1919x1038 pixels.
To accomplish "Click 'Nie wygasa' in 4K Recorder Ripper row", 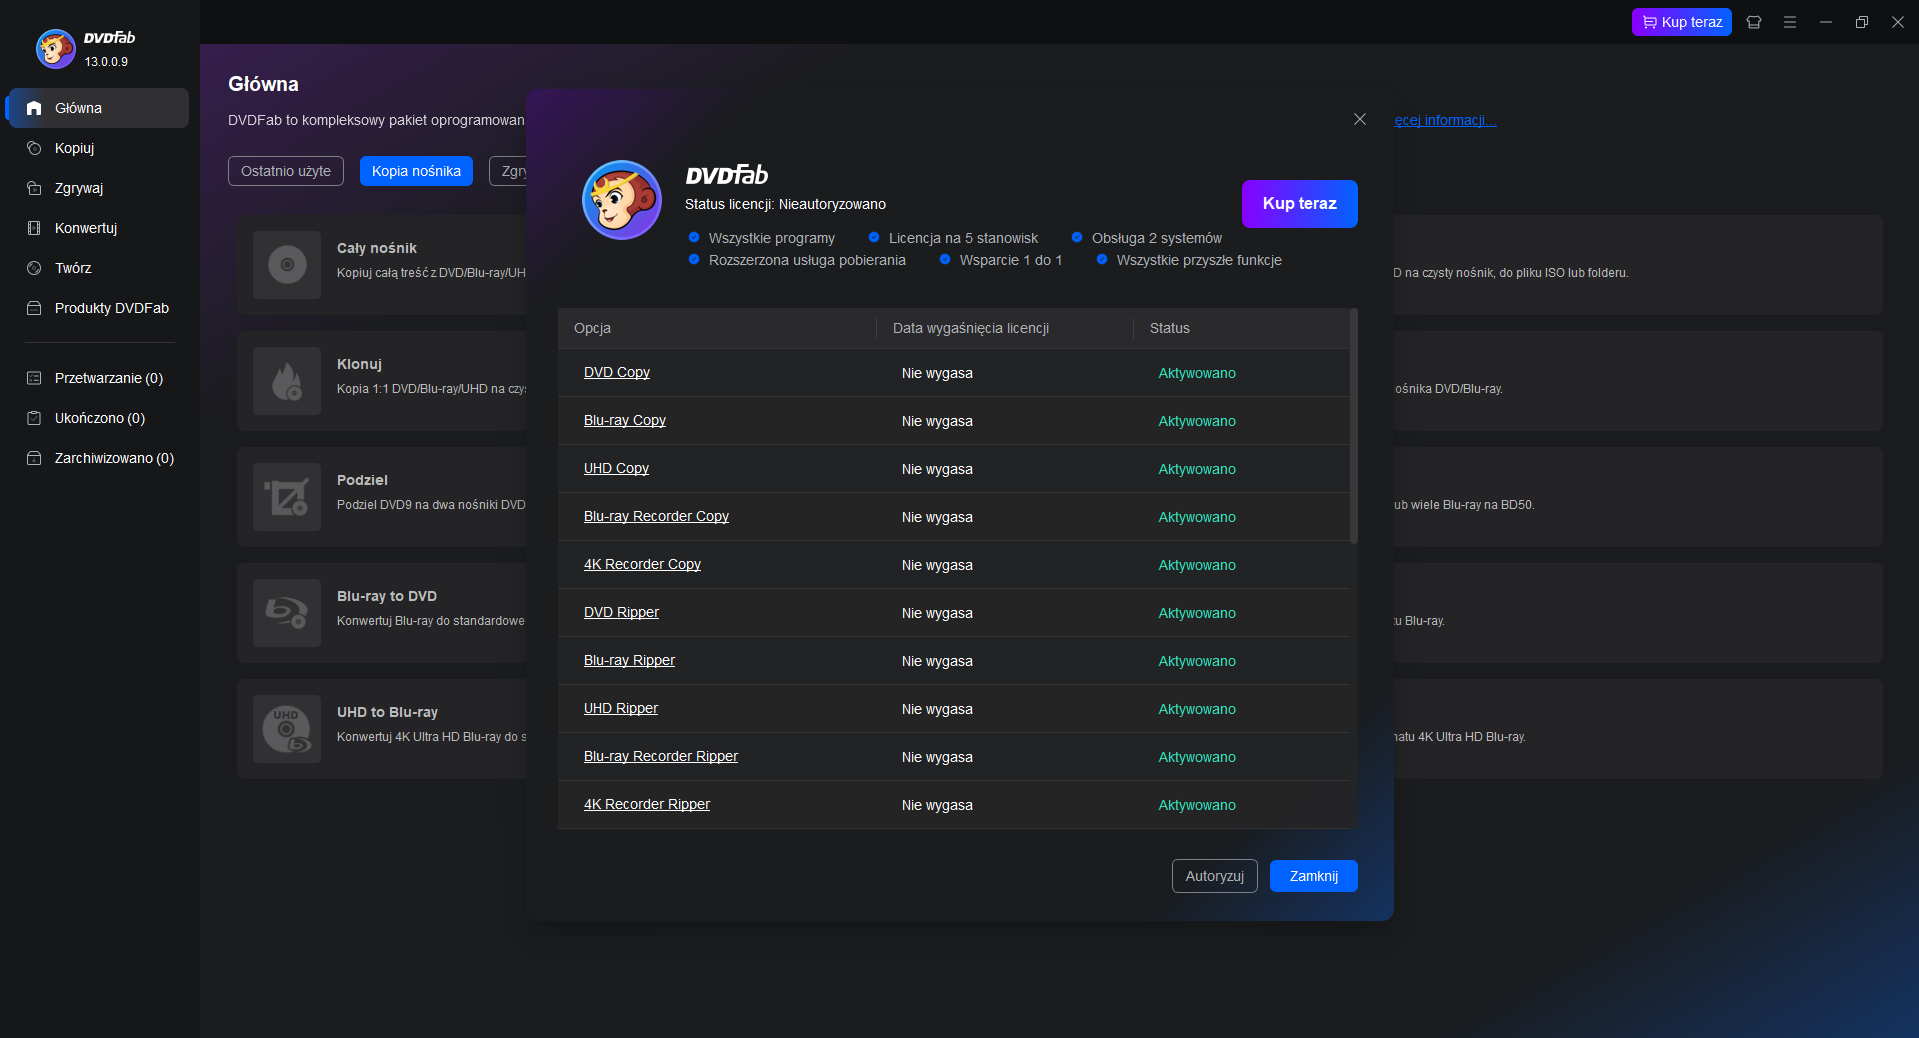I will click(x=937, y=805).
